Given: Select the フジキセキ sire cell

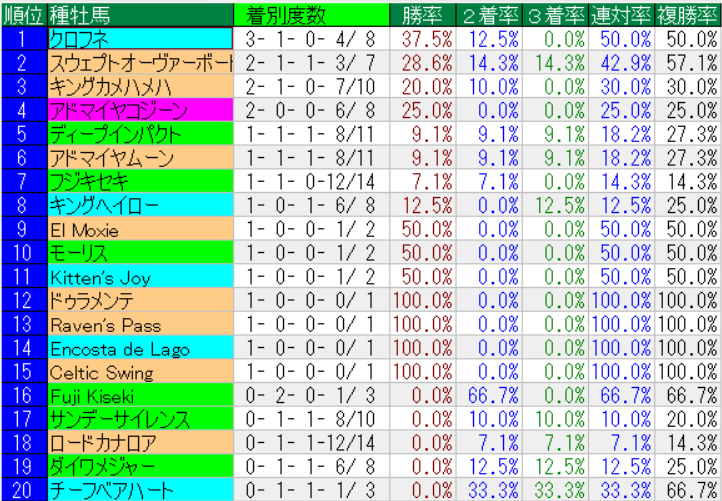Looking at the screenshot, I should (x=140, y=181).
